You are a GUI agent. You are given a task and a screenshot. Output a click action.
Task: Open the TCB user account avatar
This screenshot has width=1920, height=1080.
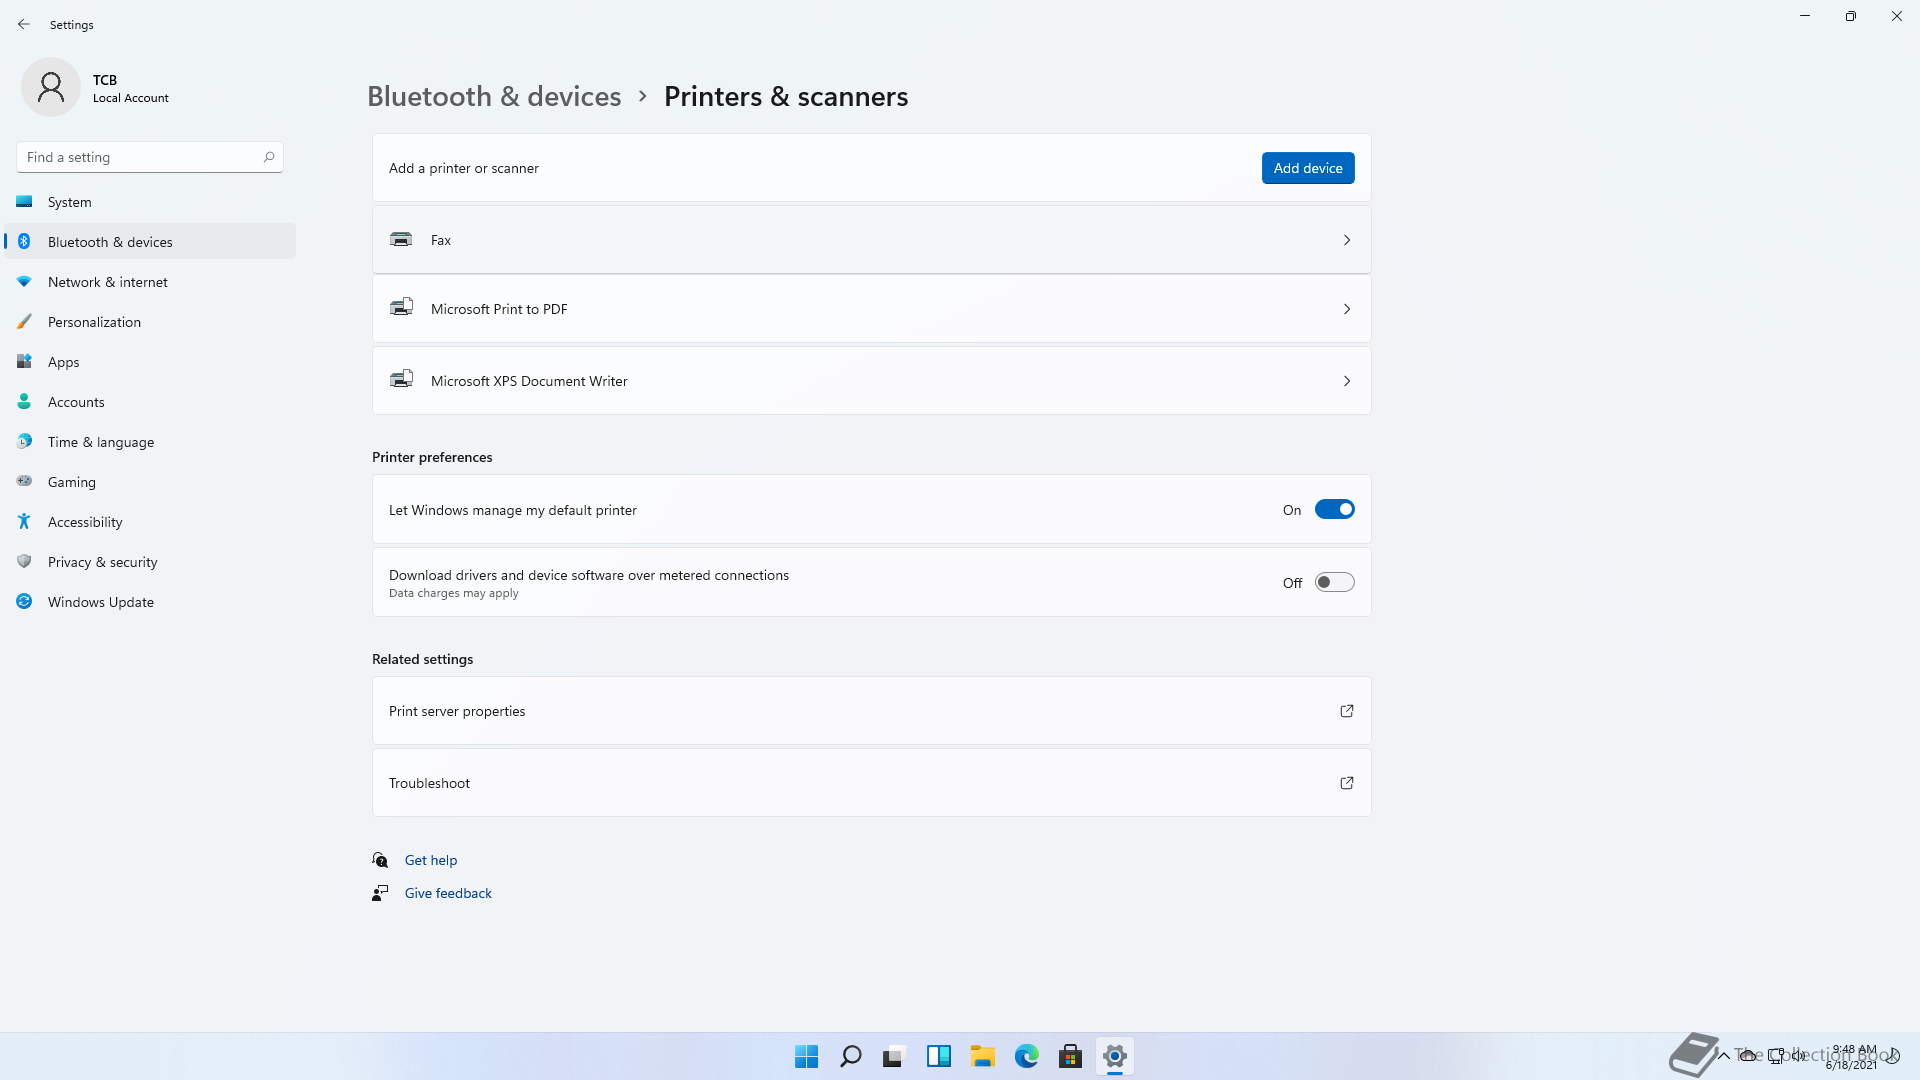[51, 87]
